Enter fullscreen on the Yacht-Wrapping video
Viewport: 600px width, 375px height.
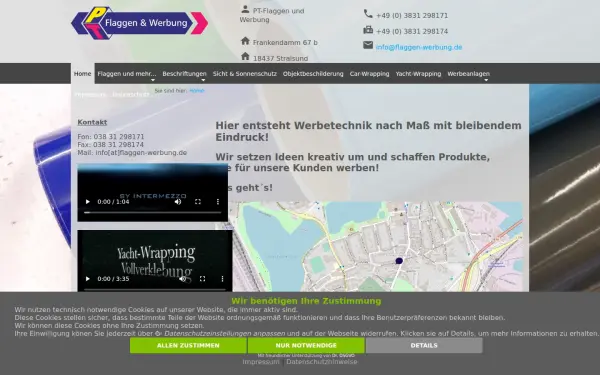202,279
